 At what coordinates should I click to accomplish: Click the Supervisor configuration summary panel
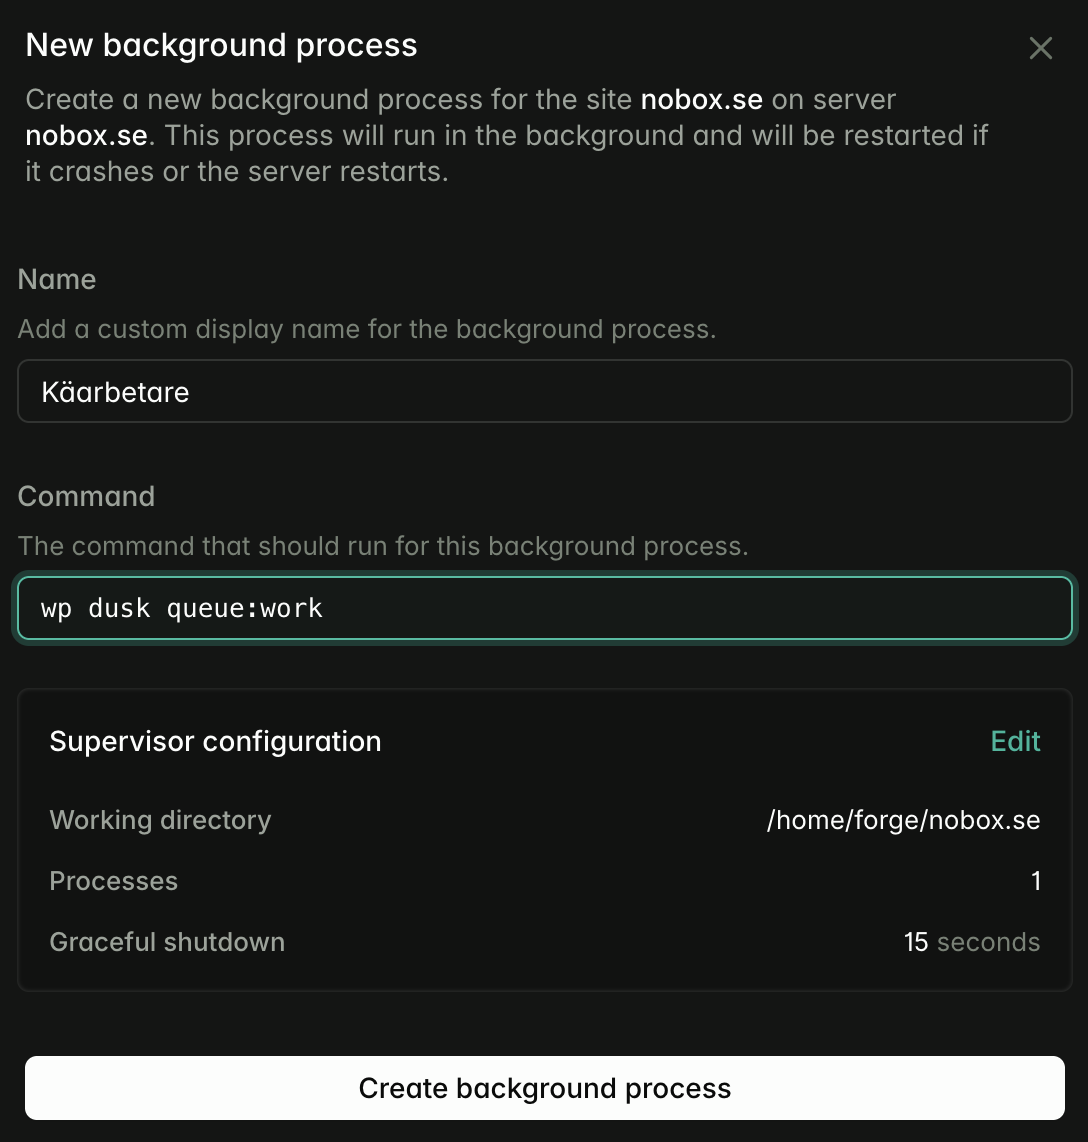(544, 840)
